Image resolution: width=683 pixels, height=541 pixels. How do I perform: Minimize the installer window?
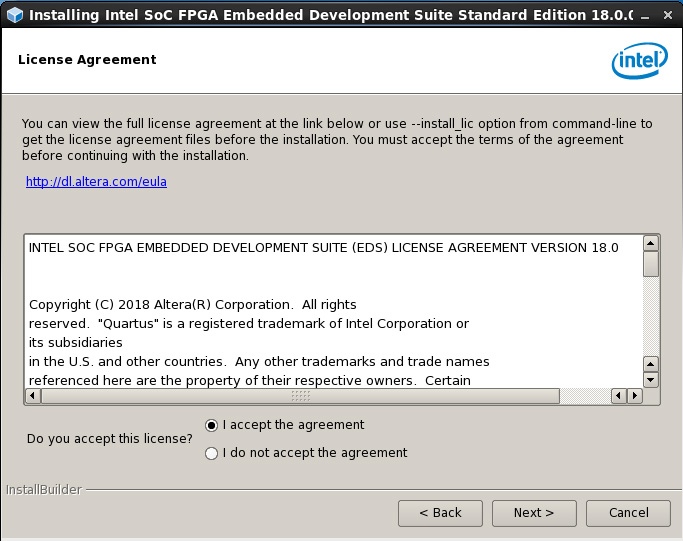tap(646, 15)
